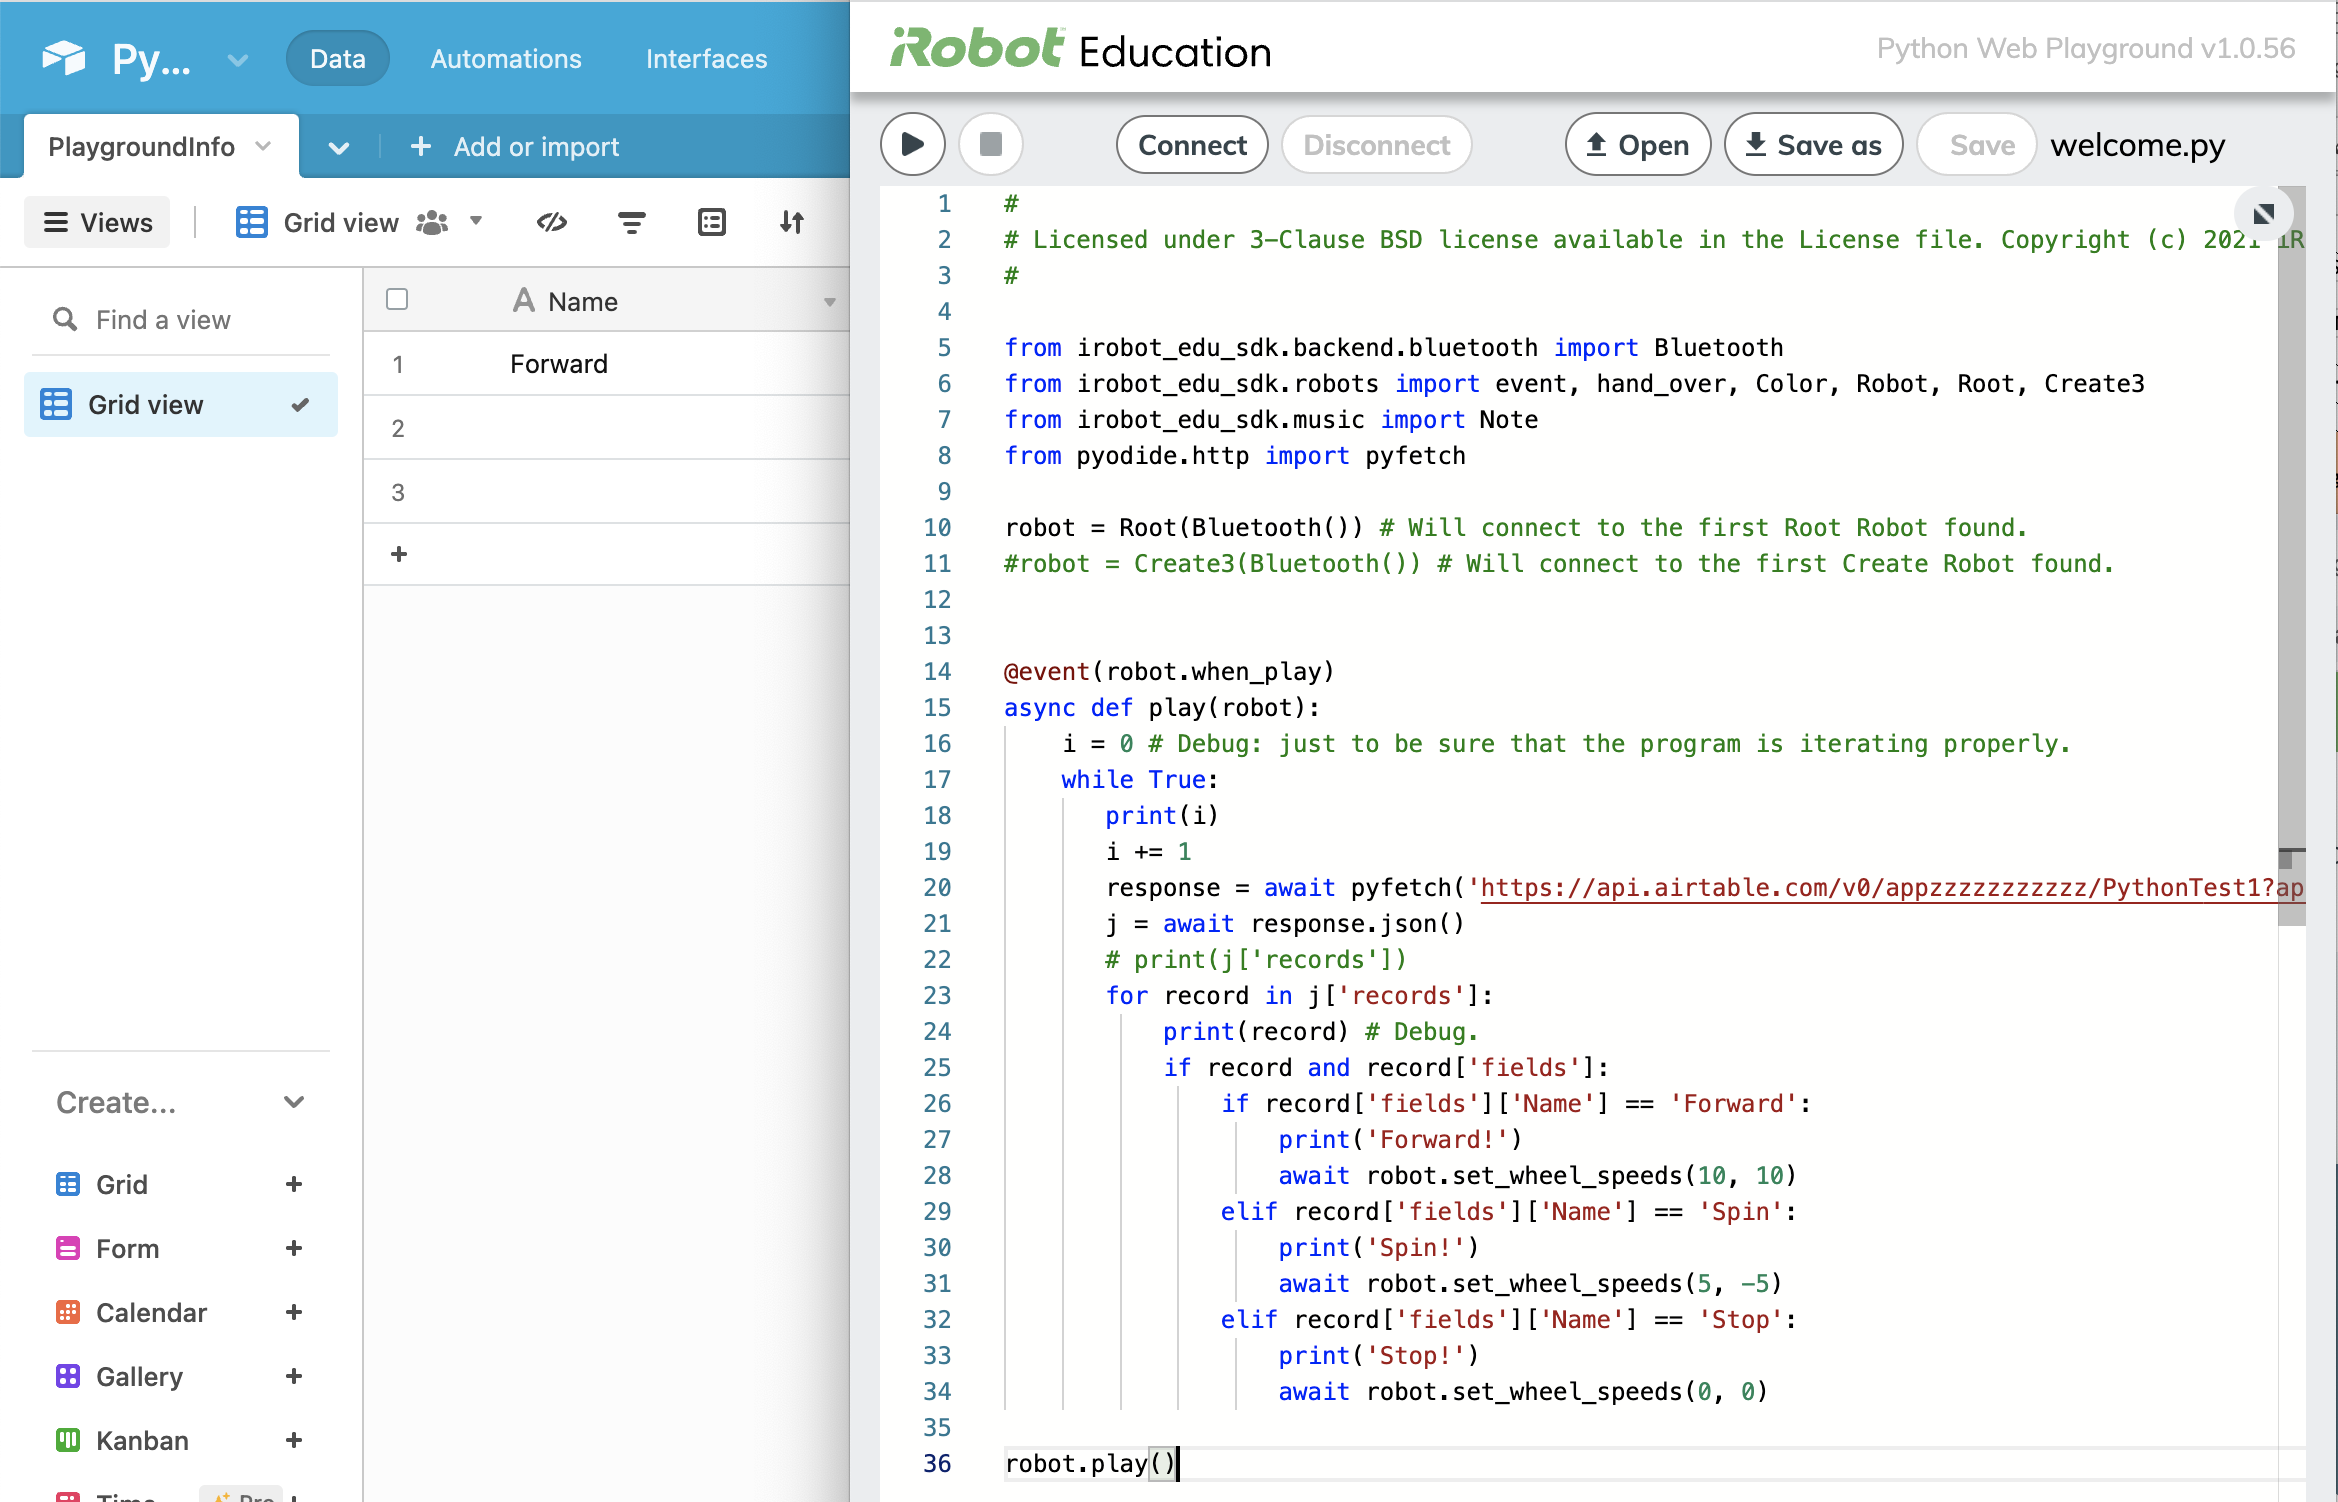Click the Airtable base logo icon
The image size is (2338, 1502).
pos(64,58)
